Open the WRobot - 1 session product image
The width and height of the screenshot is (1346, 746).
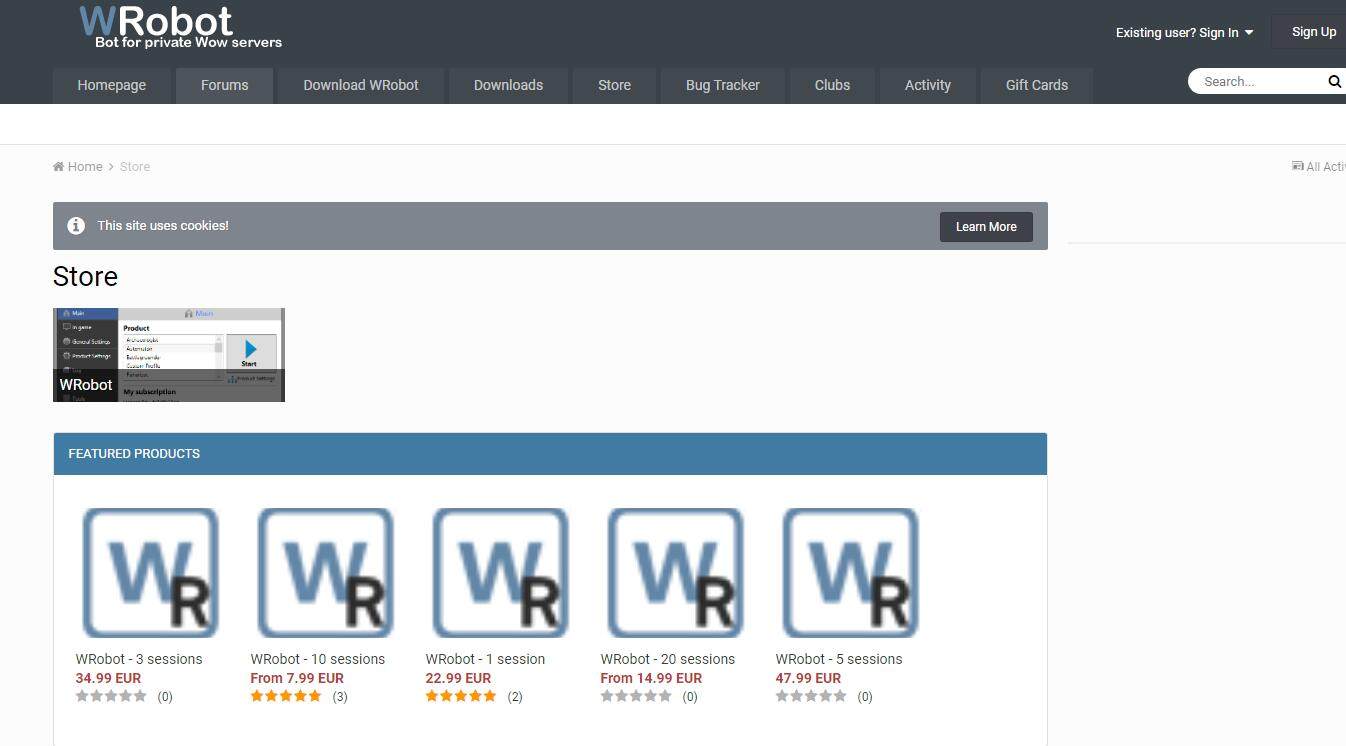coord(500,573)
